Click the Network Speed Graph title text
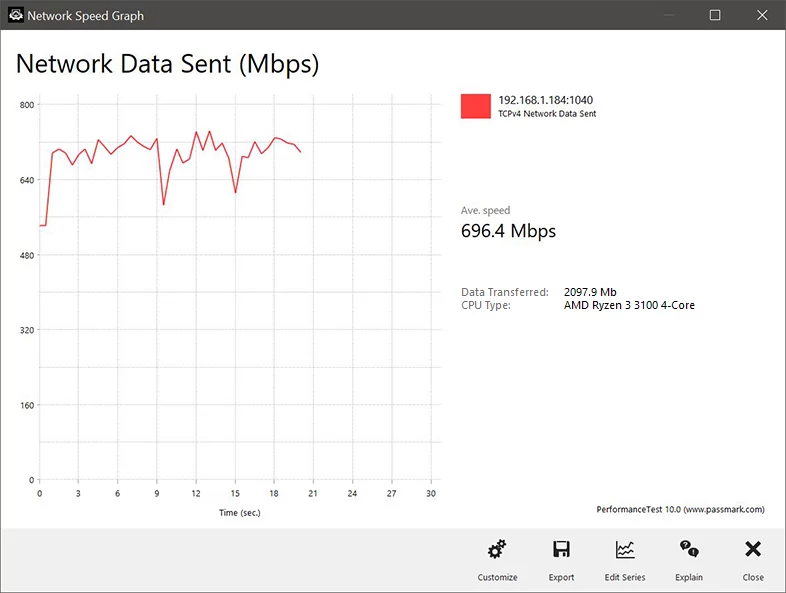This screenshot has width=786, height=593. pyautogui.click(x=85, y=16)
